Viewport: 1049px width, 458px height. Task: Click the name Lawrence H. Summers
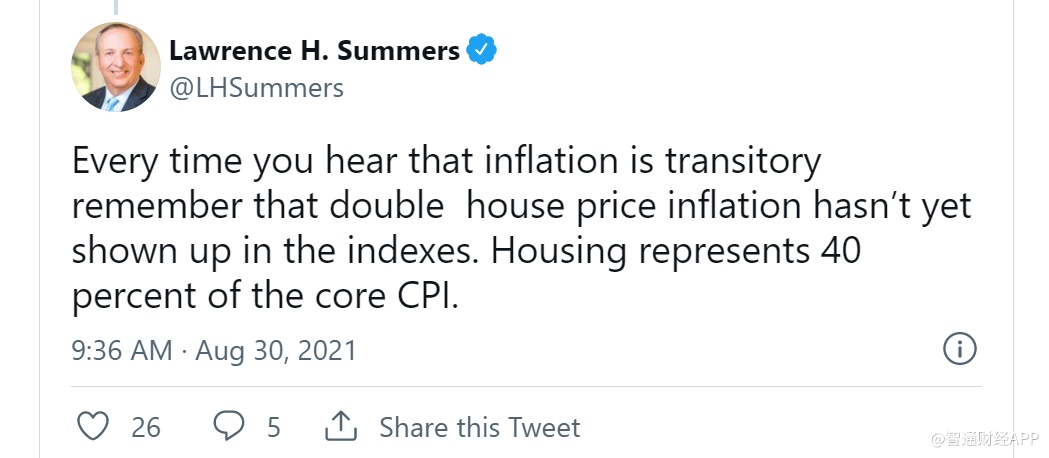click(314, 50)
